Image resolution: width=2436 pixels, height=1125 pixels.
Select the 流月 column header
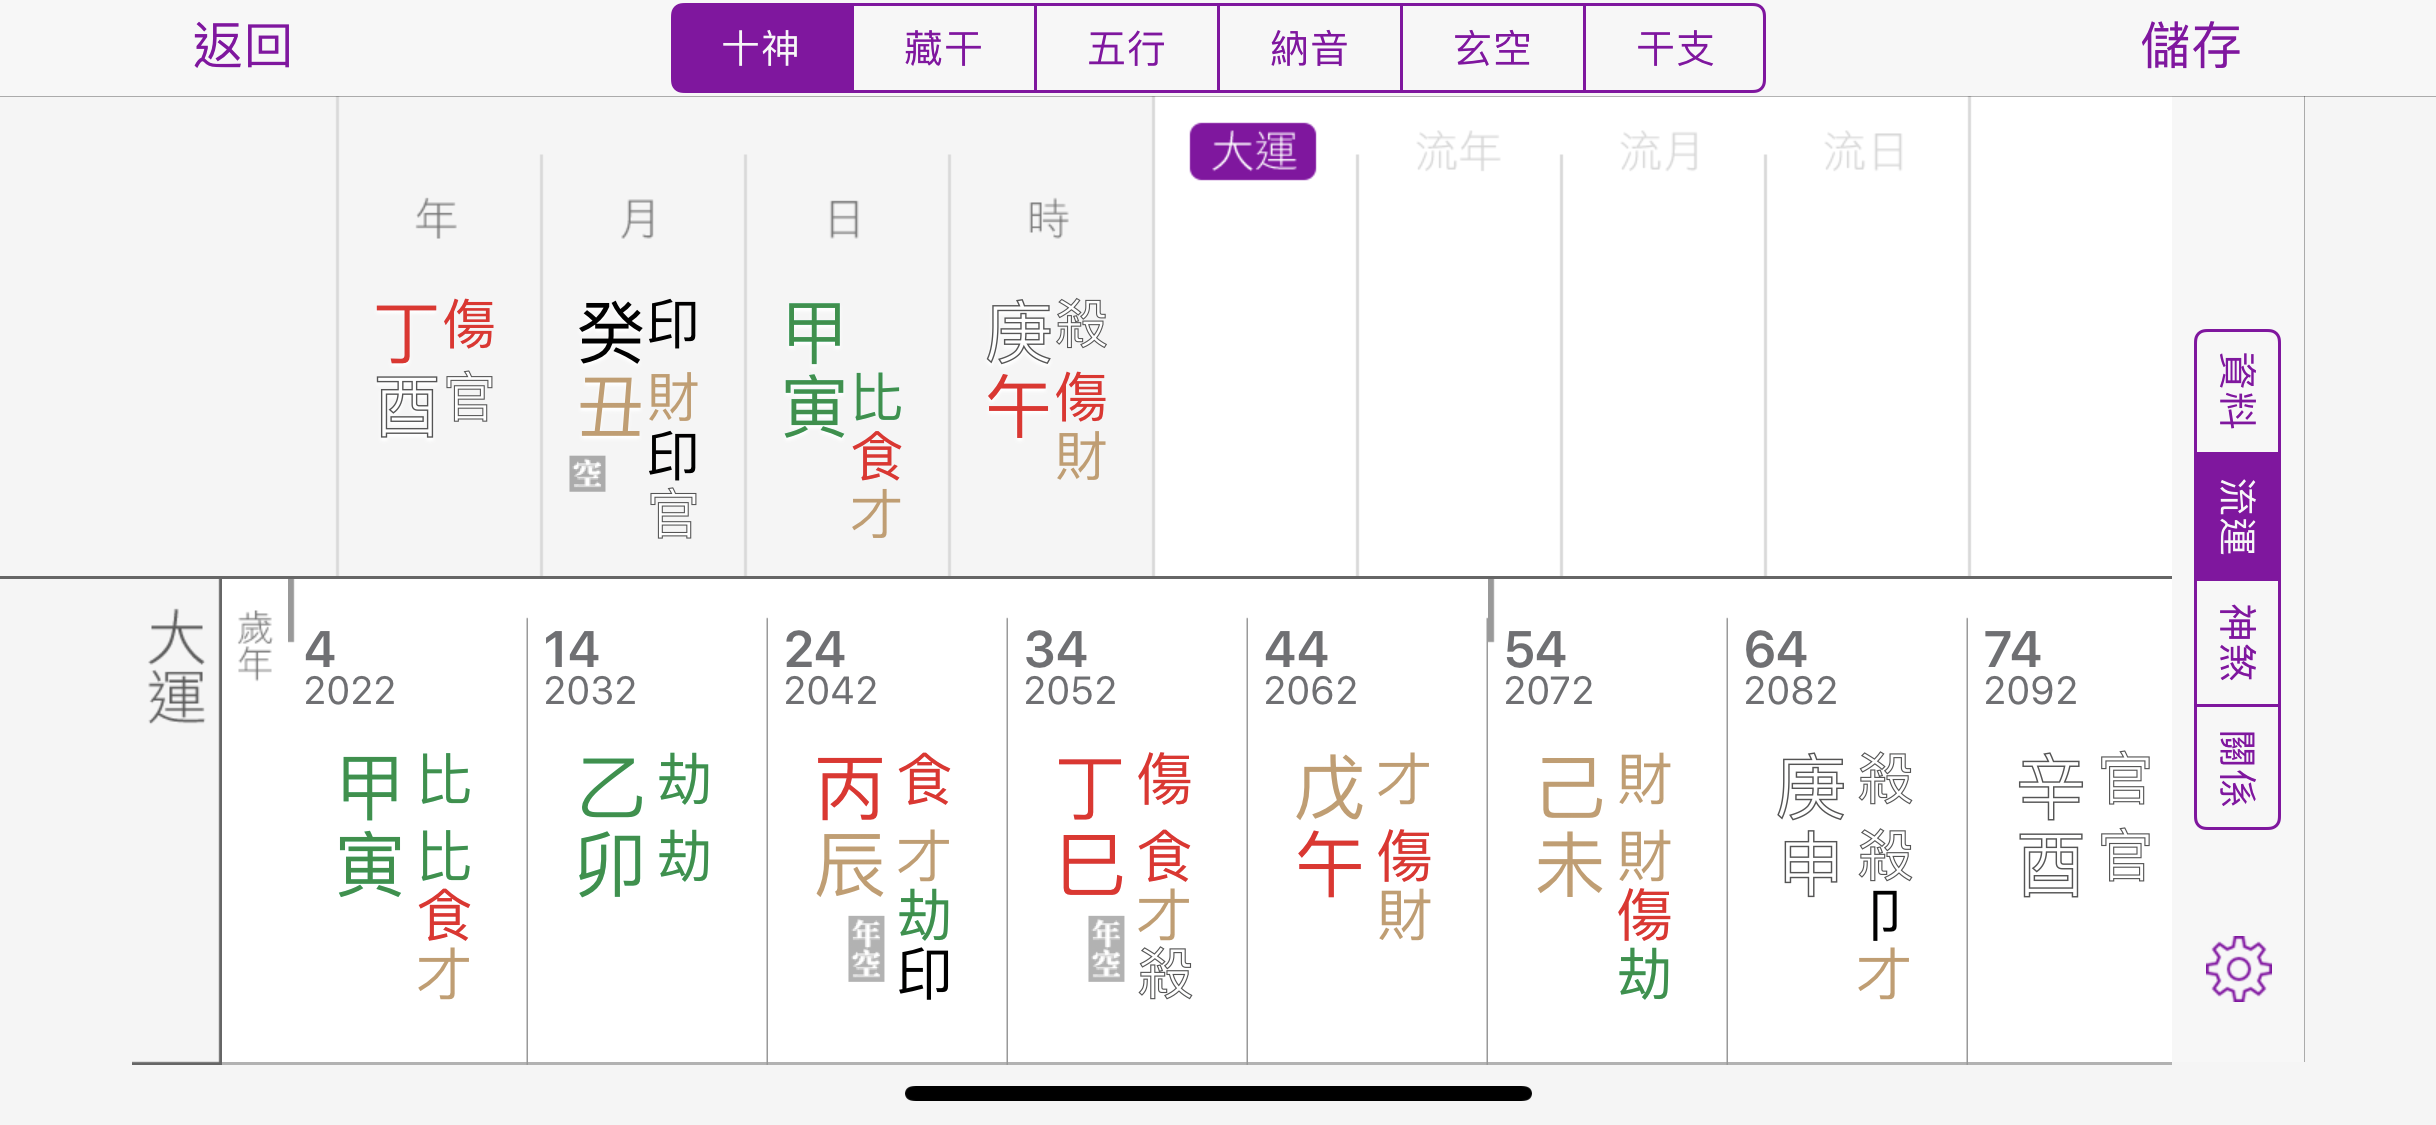point(1661,152)
